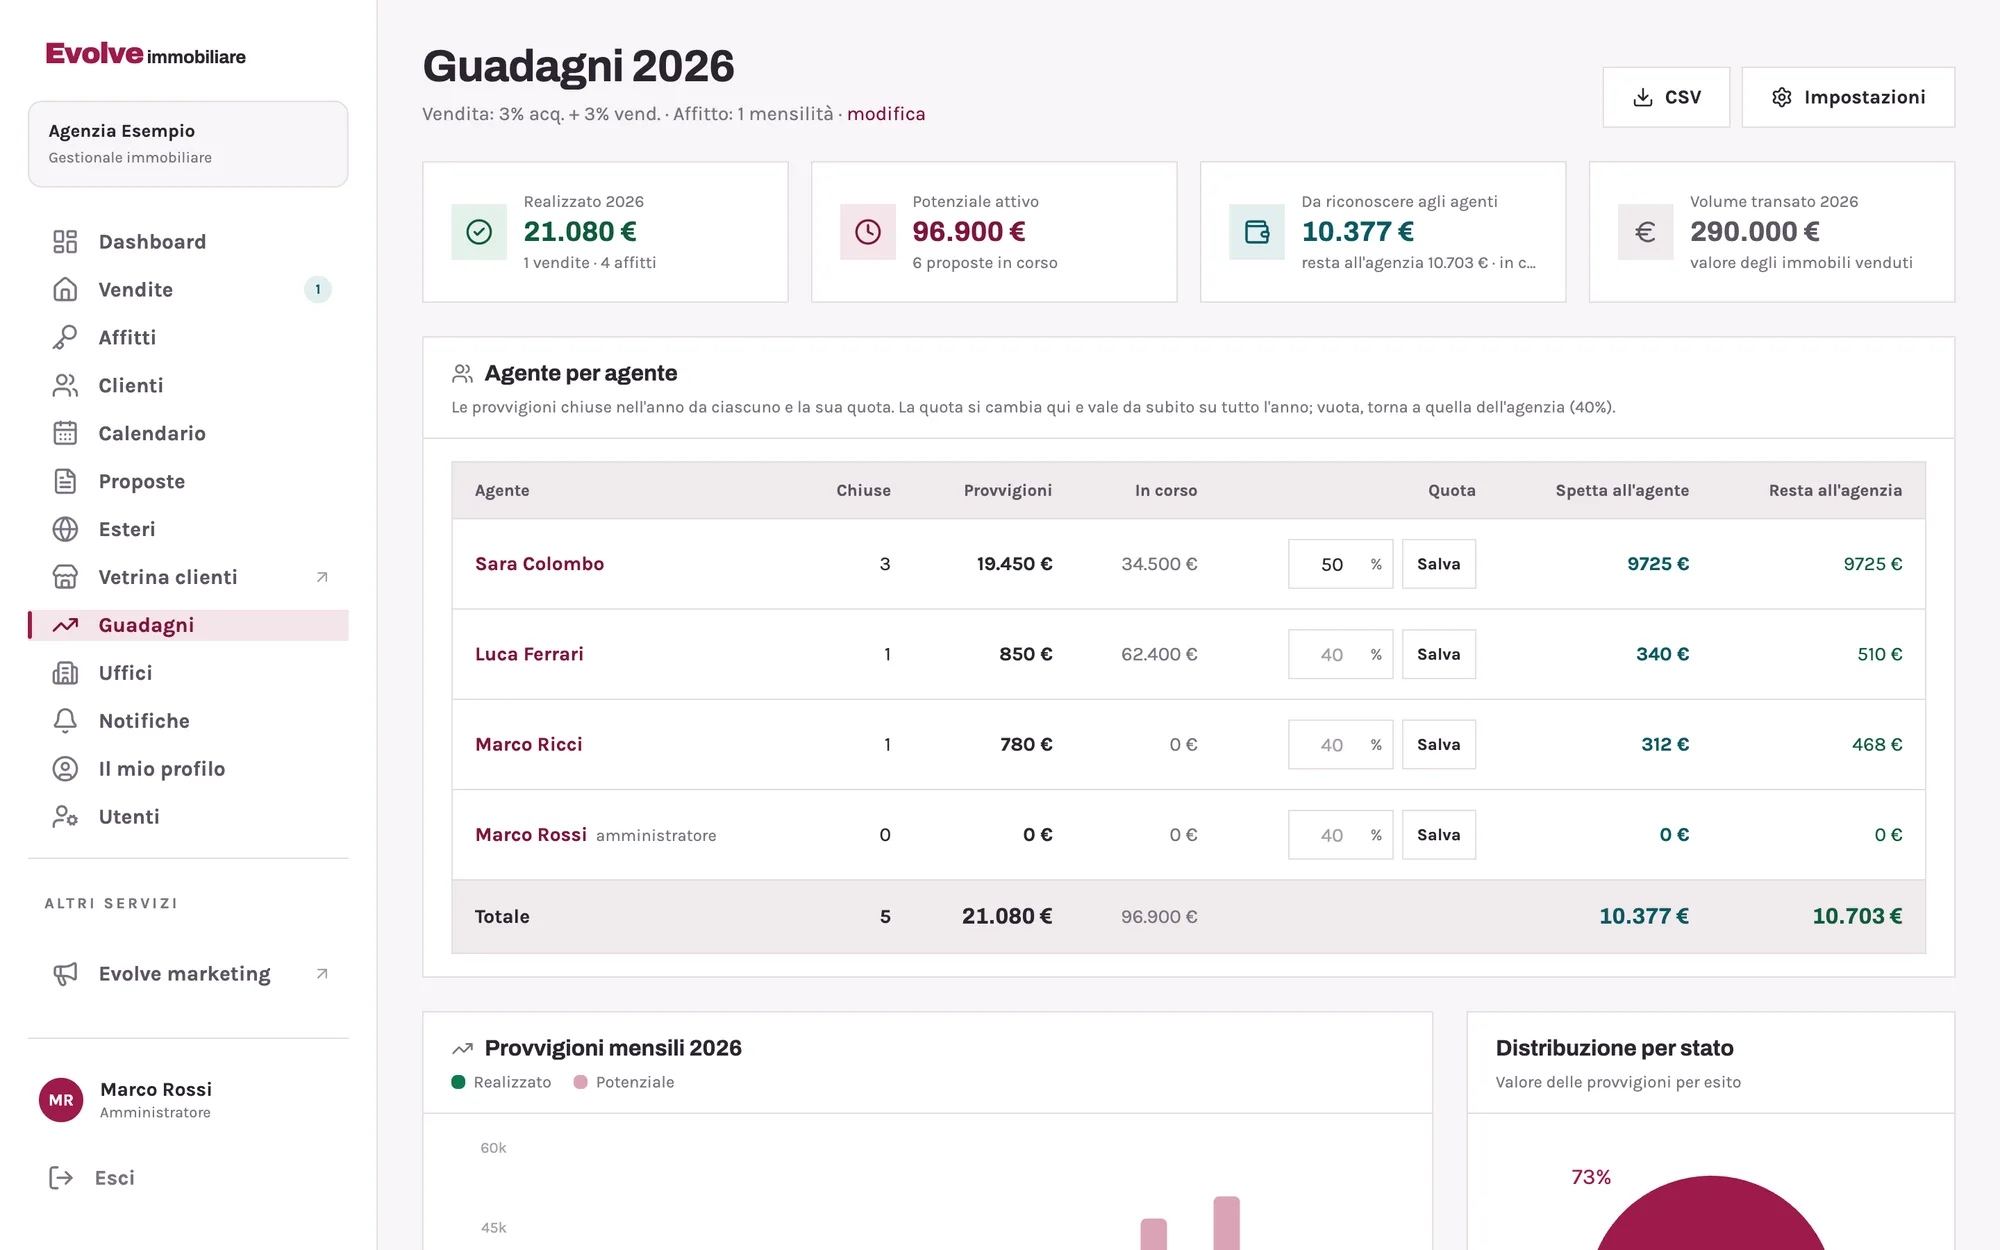Click the Vendite house icon
This screenshot has height=1250, width=2000.
(x=65, y=290)
